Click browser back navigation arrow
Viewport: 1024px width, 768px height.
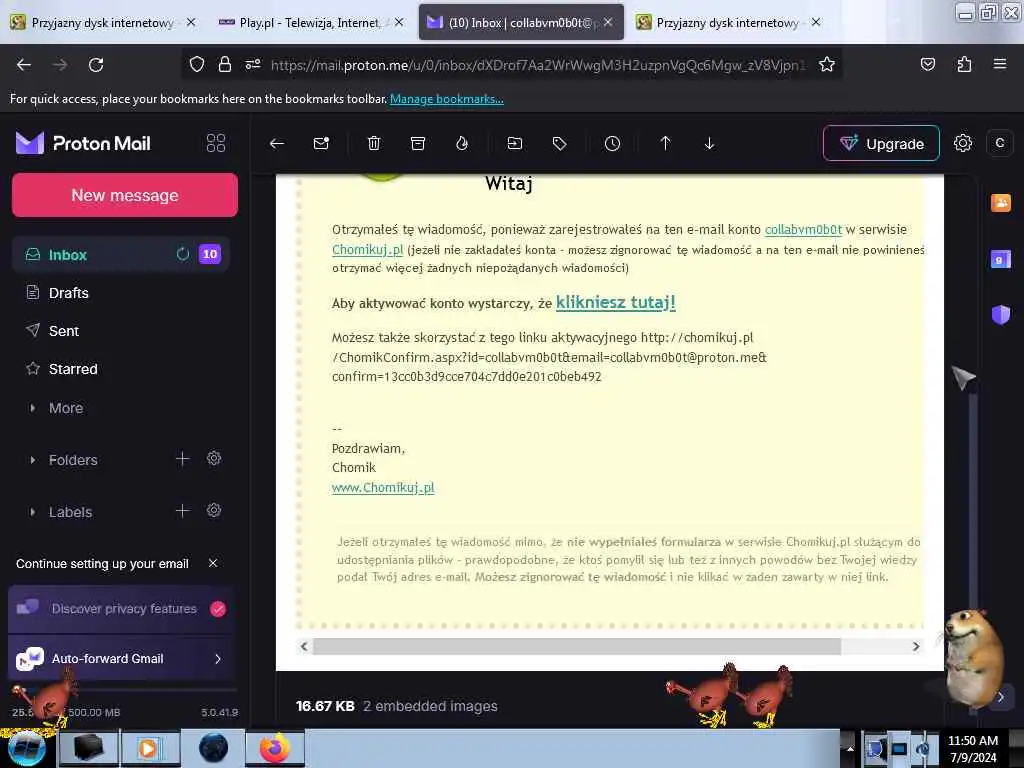point(24,65)
